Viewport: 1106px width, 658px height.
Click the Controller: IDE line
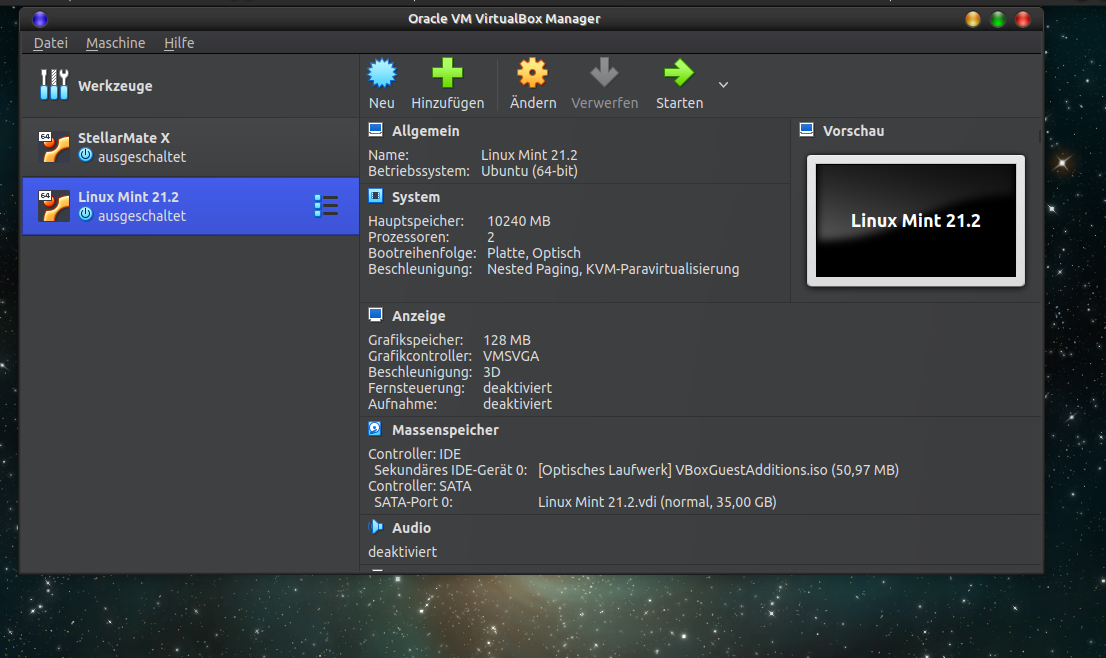coord(414,454)
